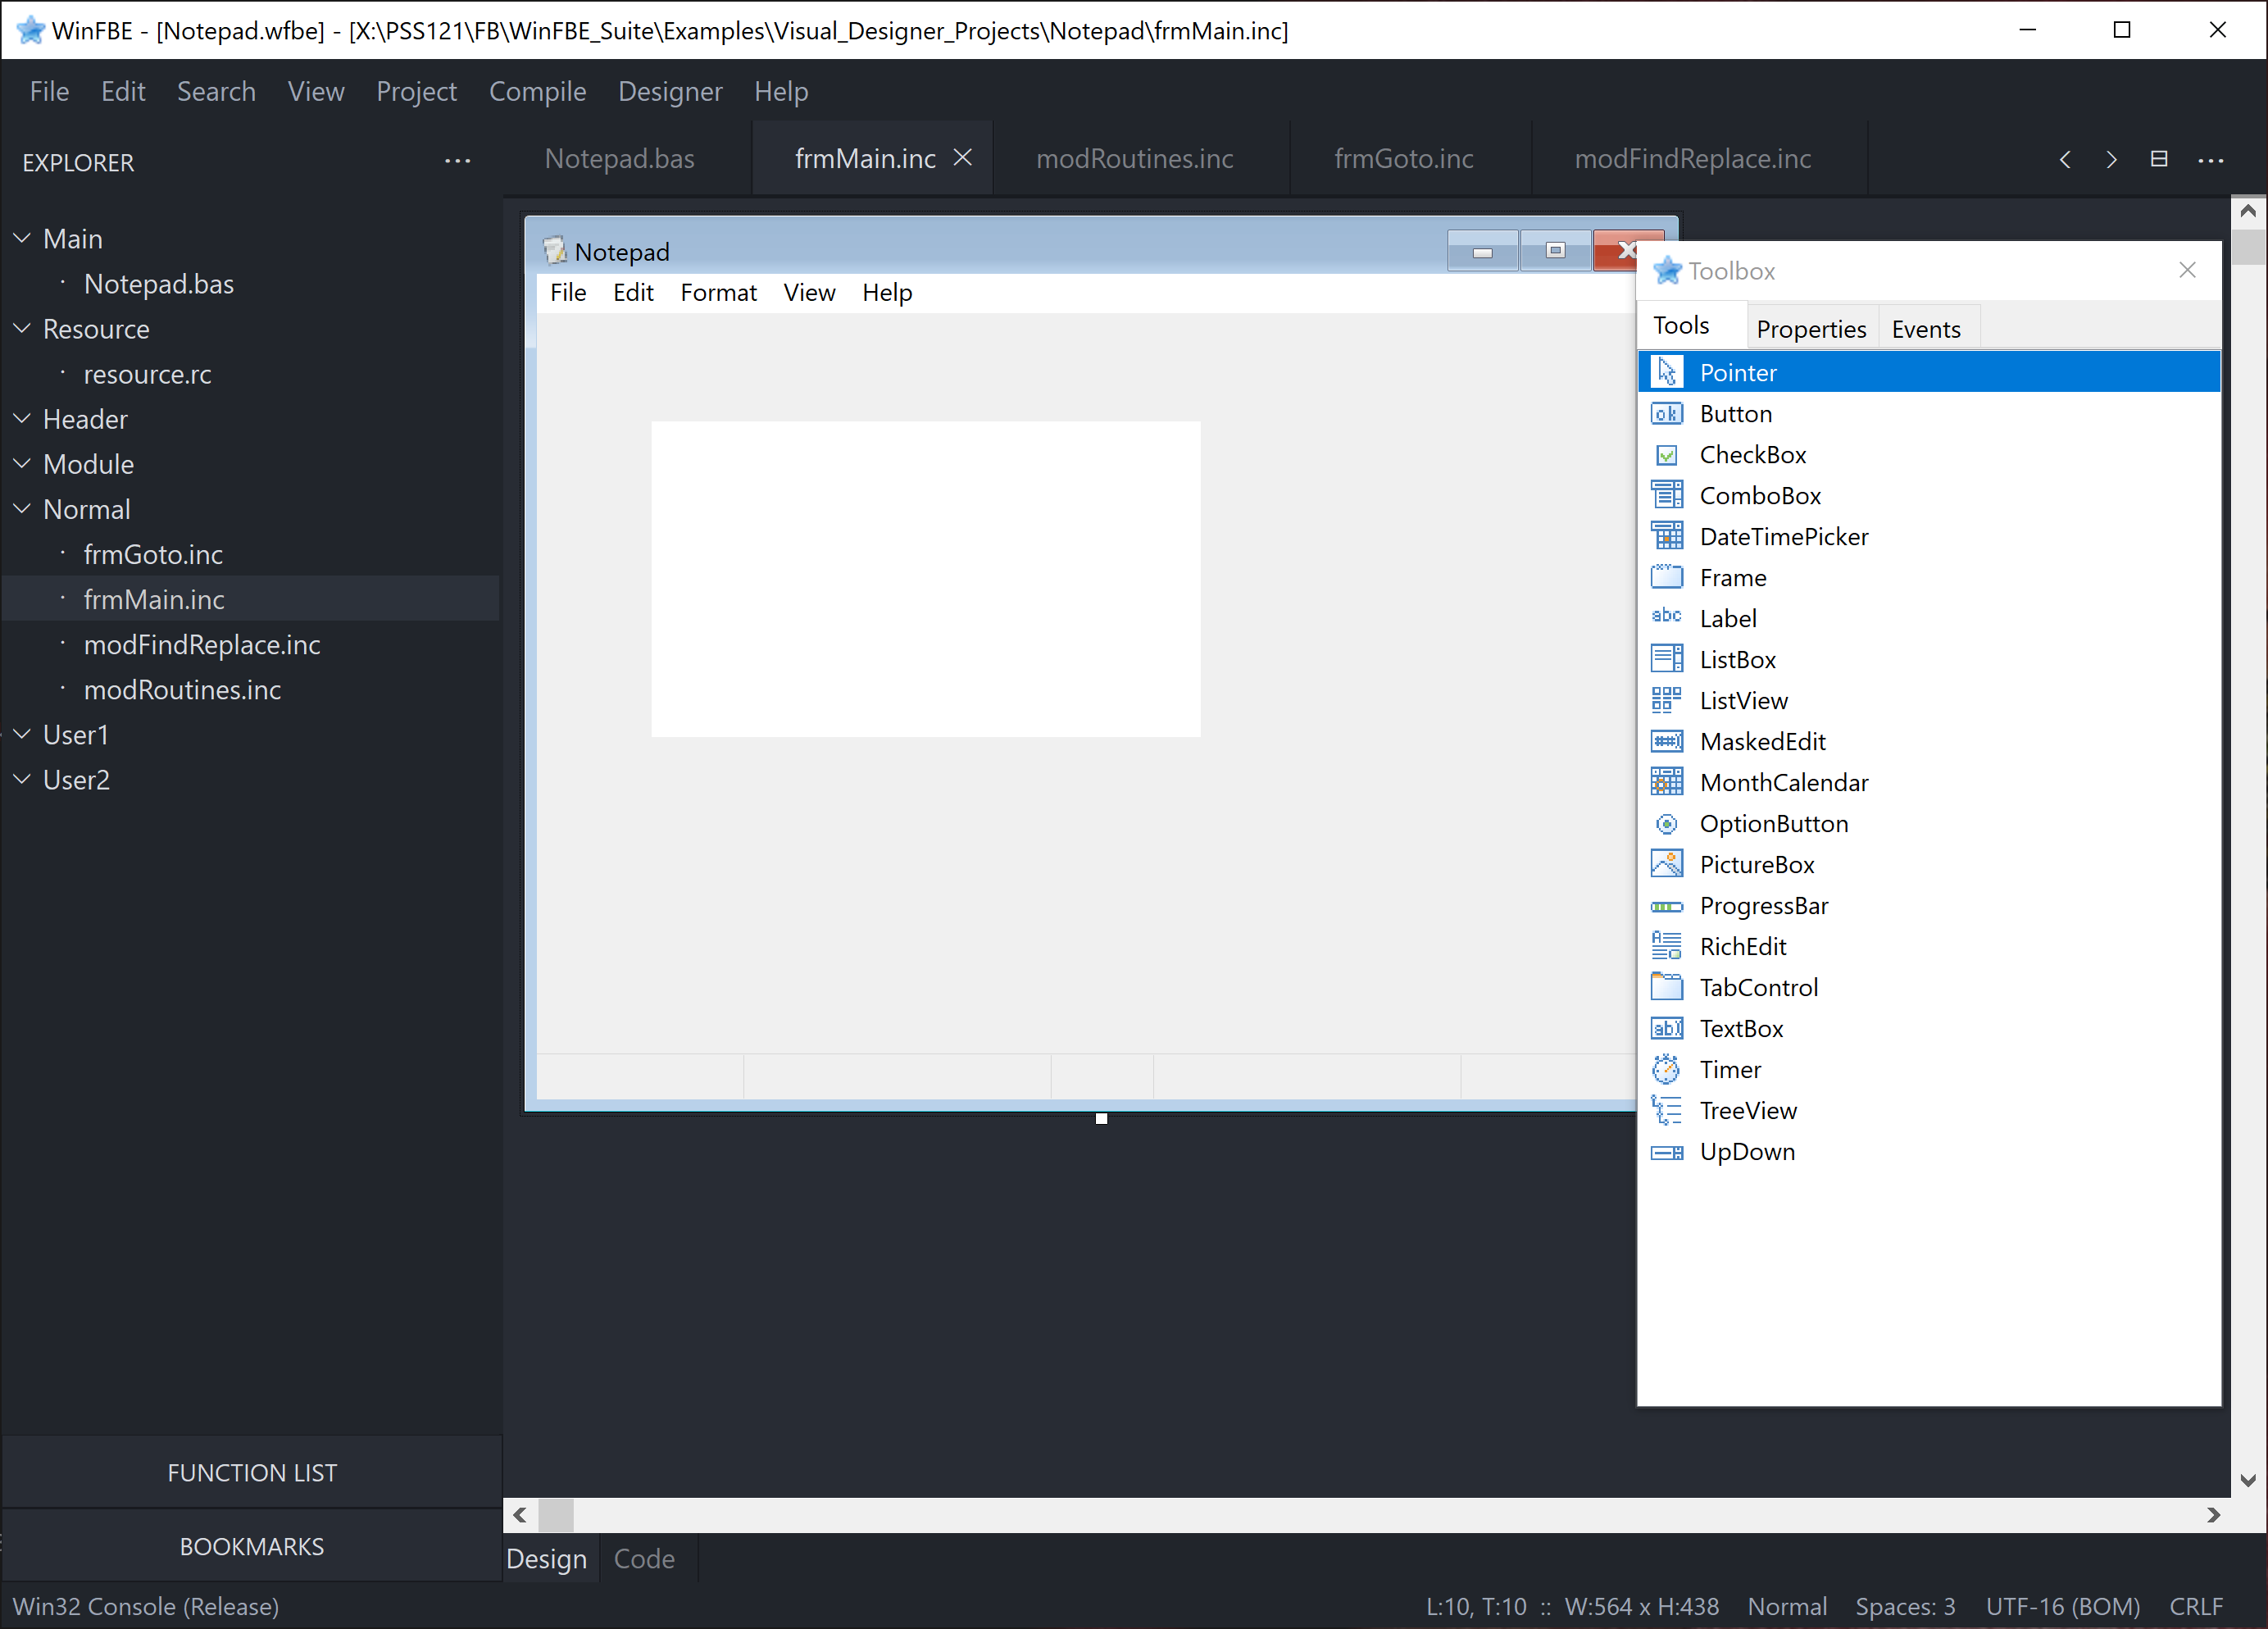The height and width of the screenshot is (1629, 2268).
Task: Collapse the Main explorer section
Action: tap(22, 238)
